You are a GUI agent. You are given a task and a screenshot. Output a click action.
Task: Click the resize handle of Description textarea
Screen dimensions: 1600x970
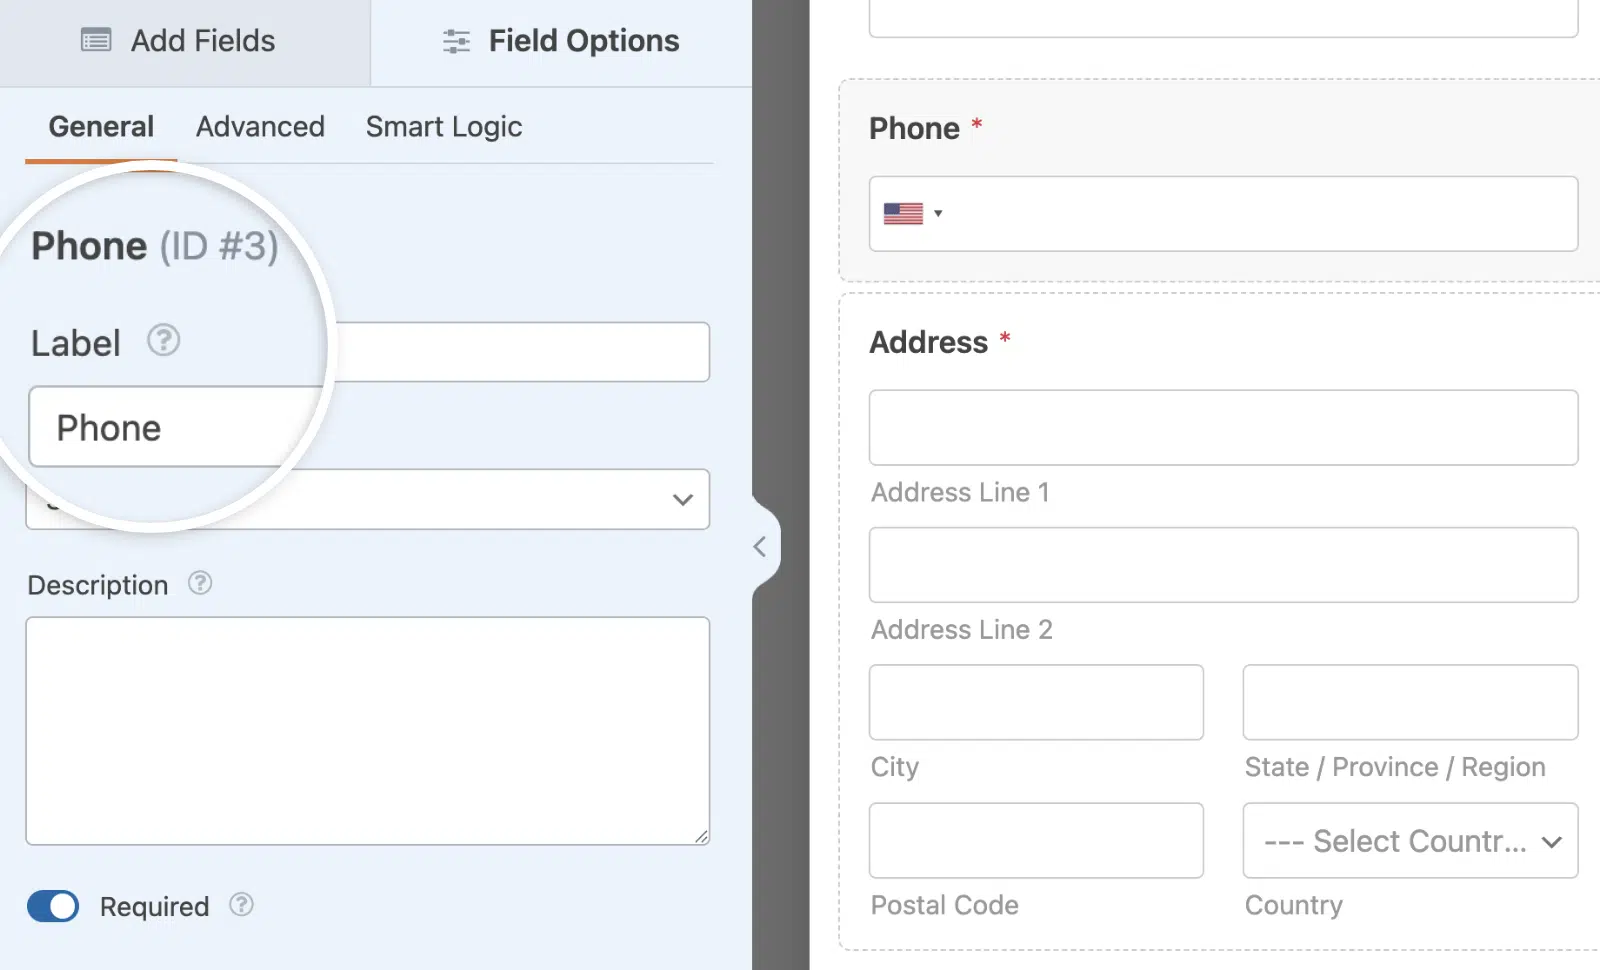click(701, 837)
